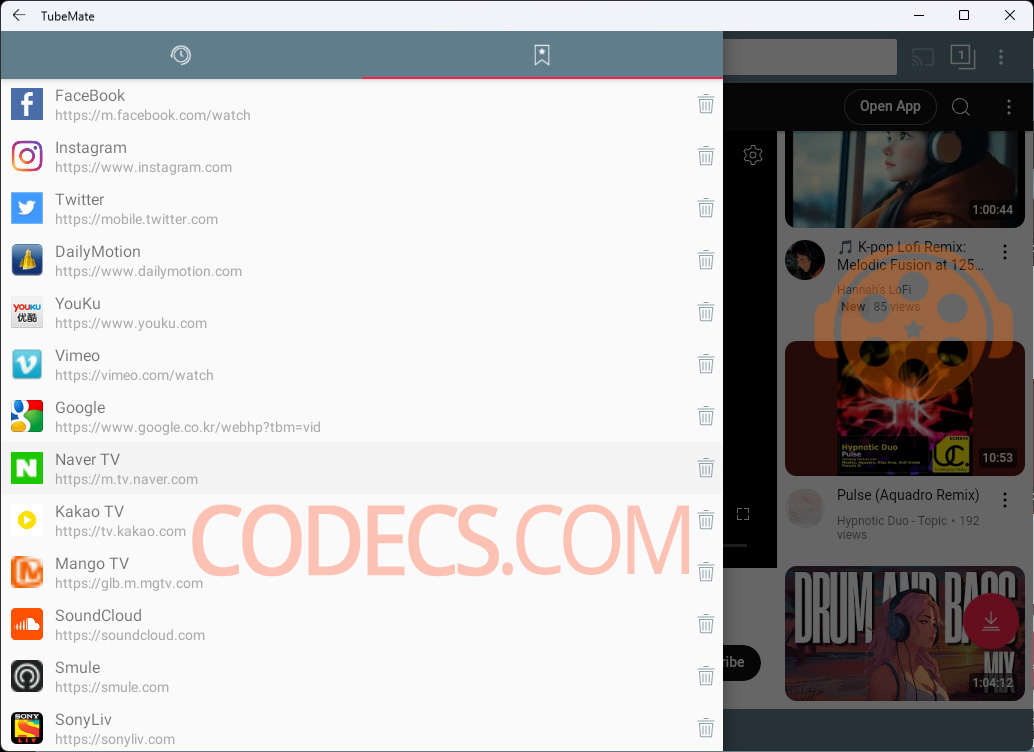Open the Naver TV green icon
Image resolution: width=1034 pixels, height=752 pixels.
pyautogui.click(x=27, y=468)
